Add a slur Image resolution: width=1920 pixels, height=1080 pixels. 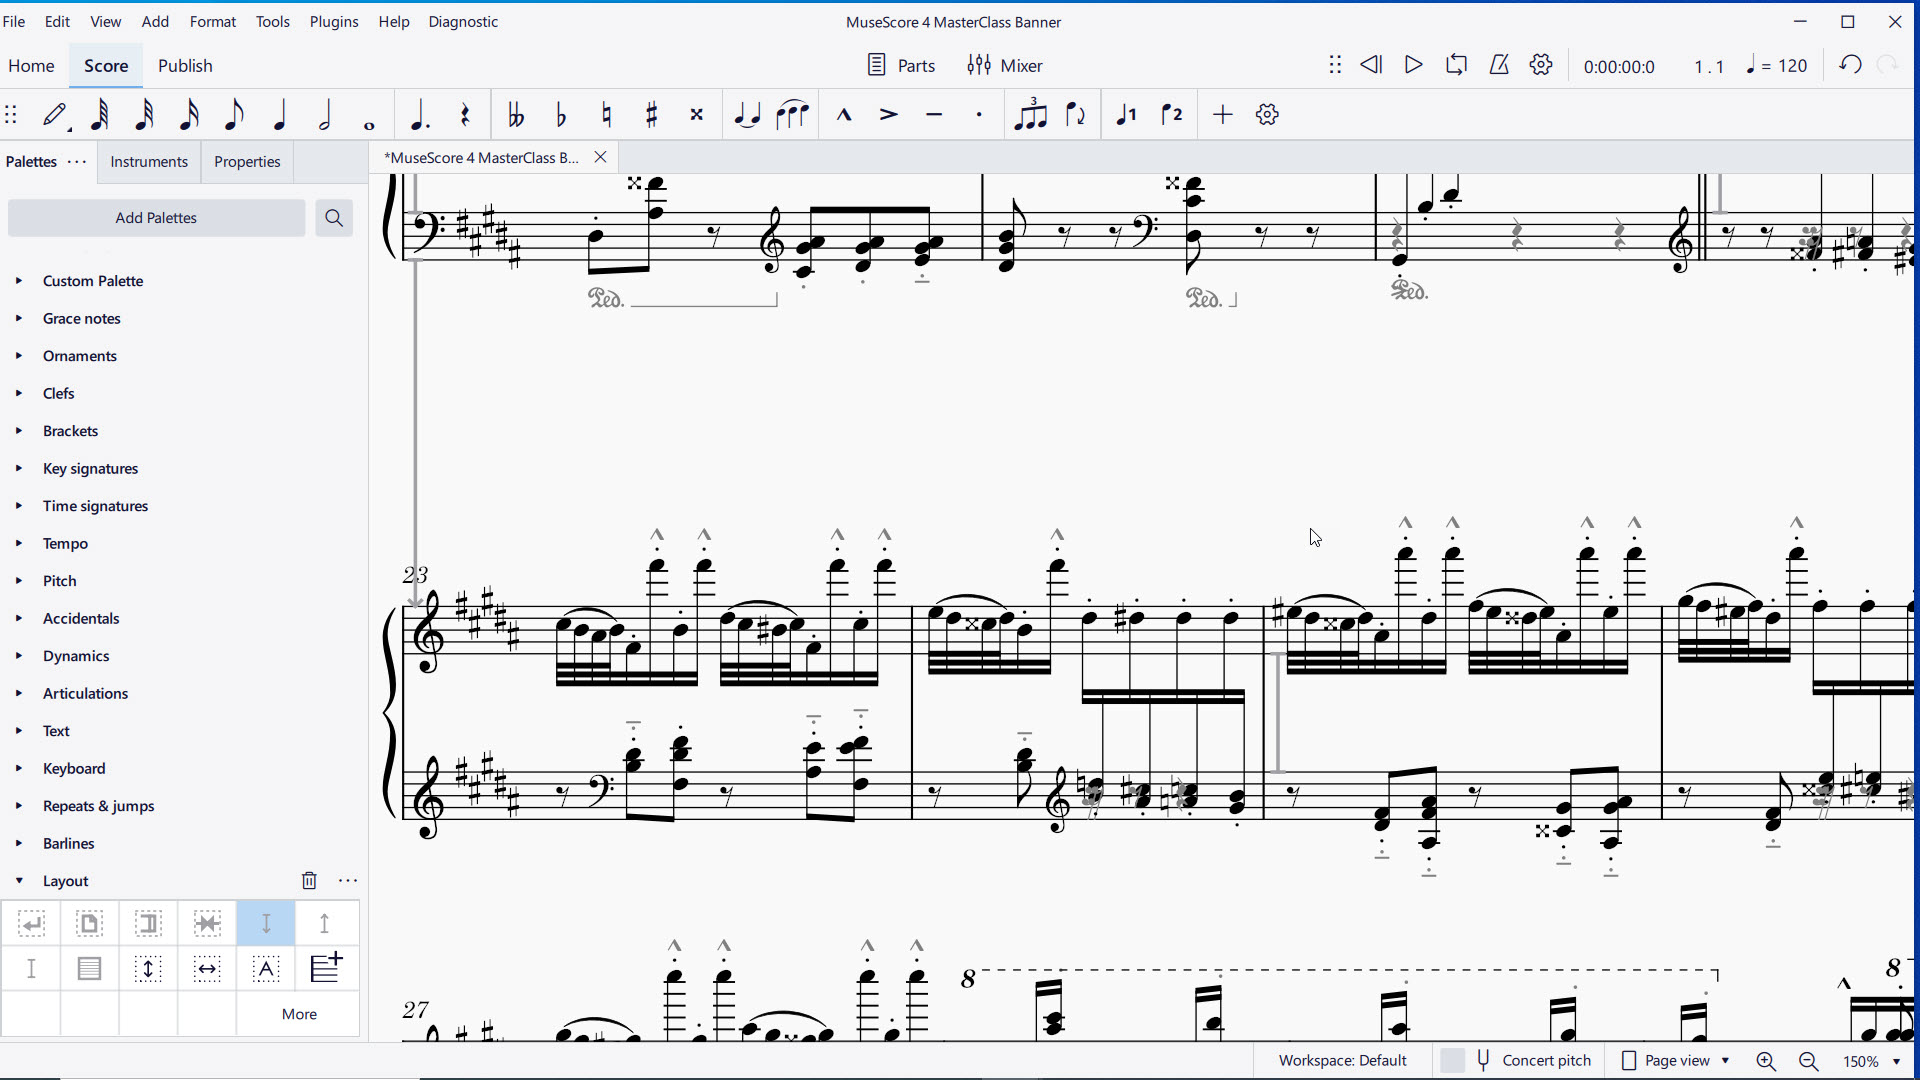pyautogui.click(x=792, y=115)
